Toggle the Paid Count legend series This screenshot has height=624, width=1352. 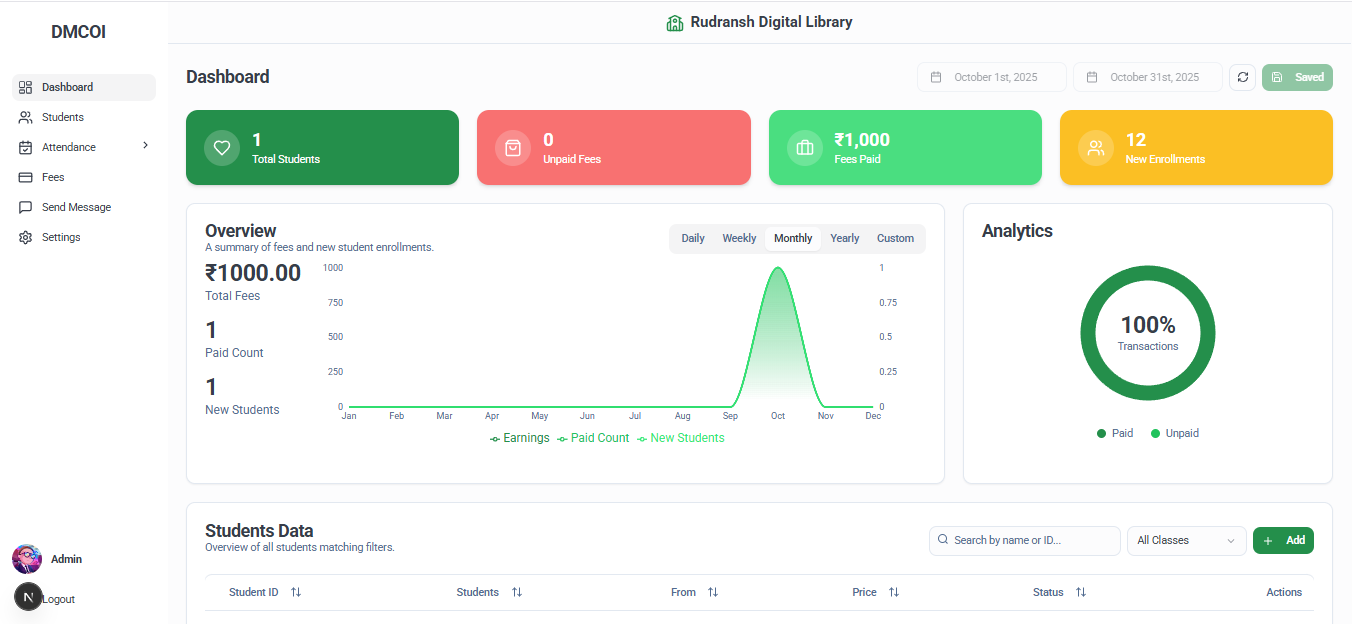pos(593,438)
